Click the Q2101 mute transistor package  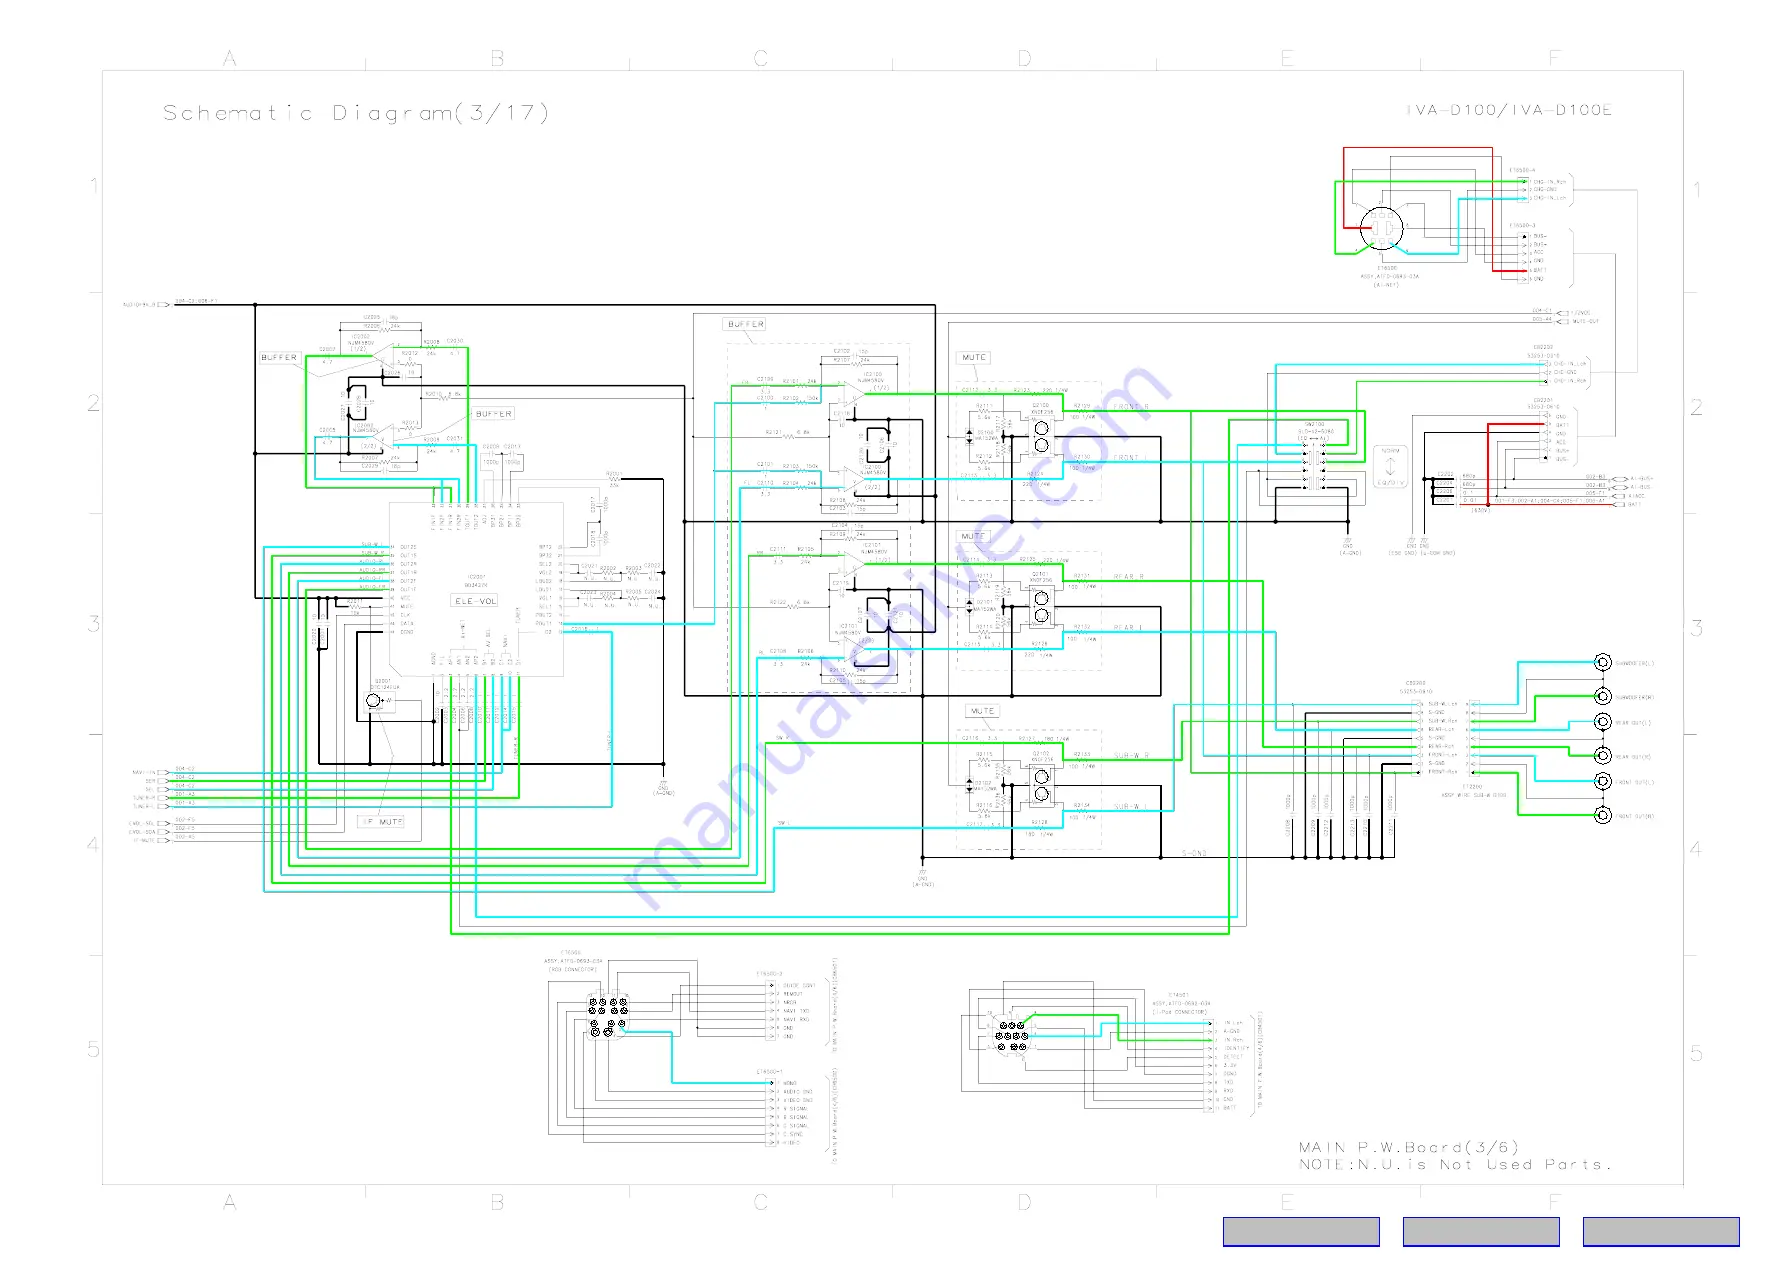1041,606
